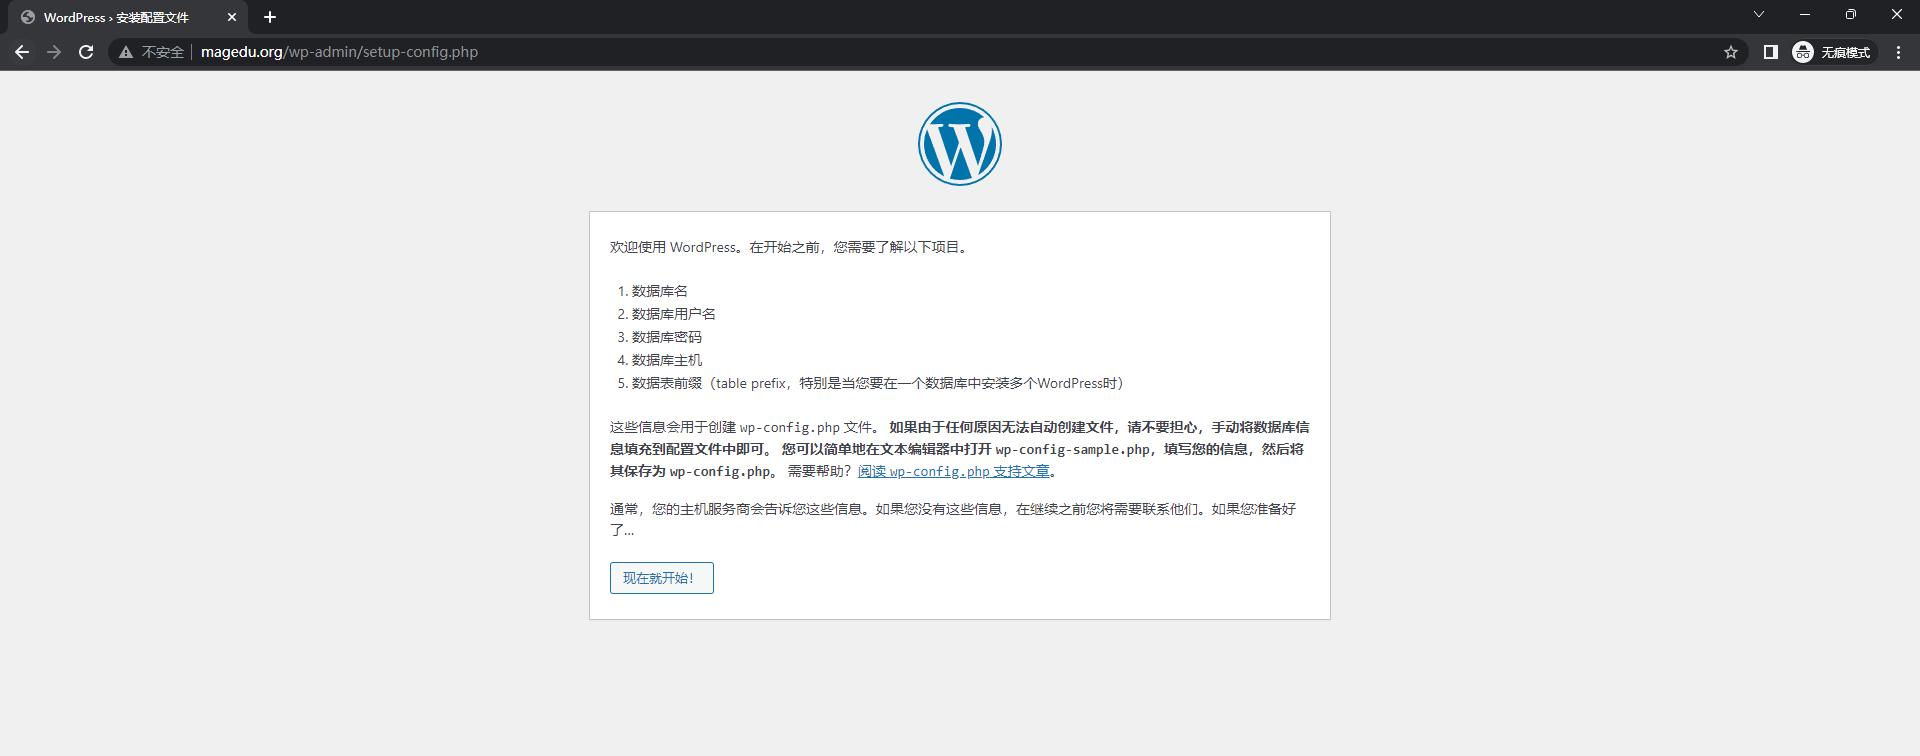Click the browser back arrow
This screenshot has width=1920, height=756.
(x=22, y=52)
